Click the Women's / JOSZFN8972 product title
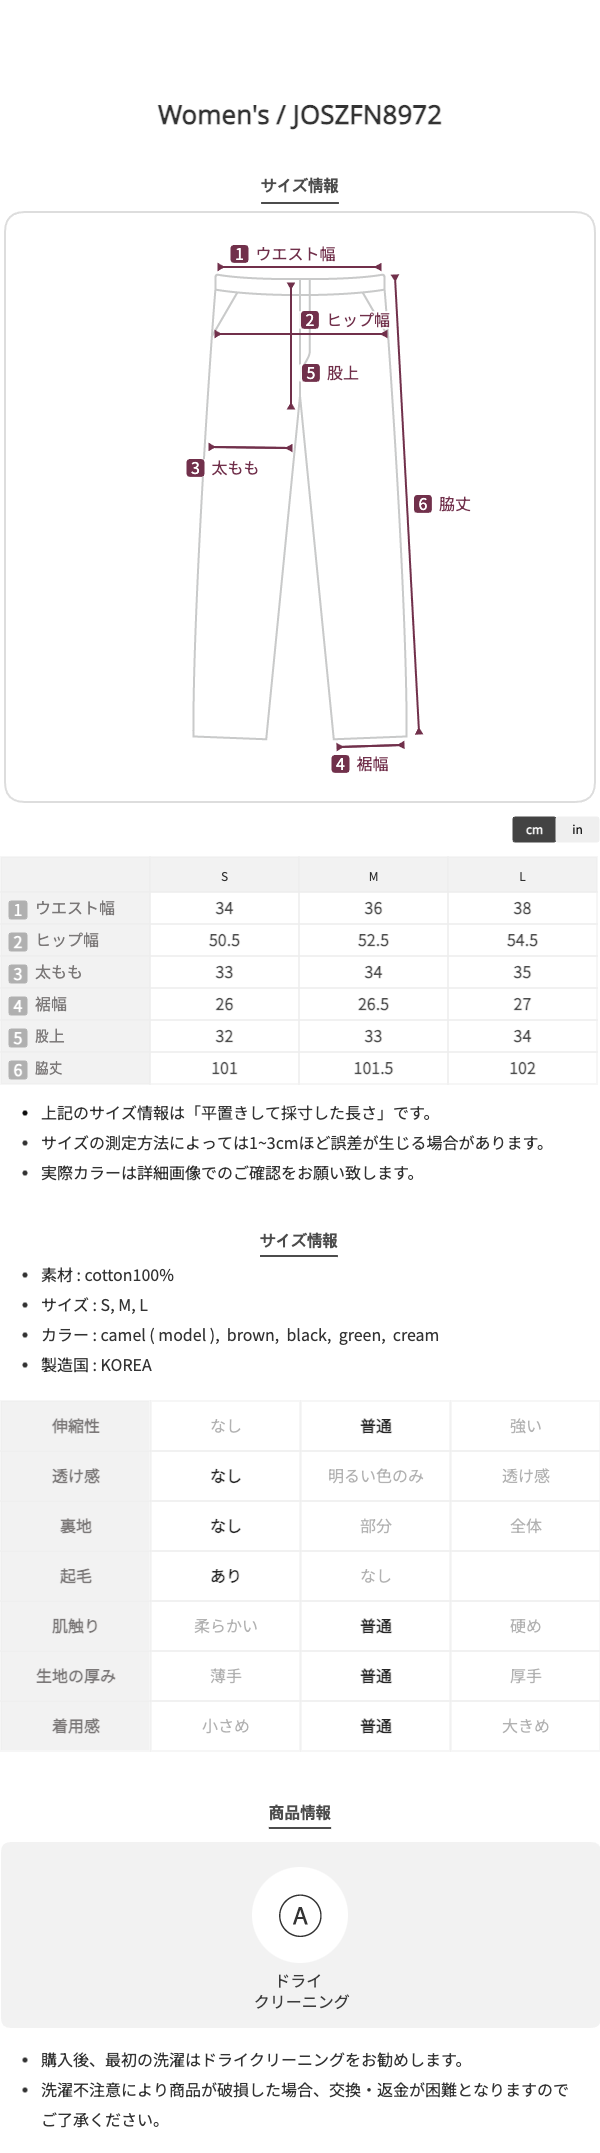 point(300,115)
